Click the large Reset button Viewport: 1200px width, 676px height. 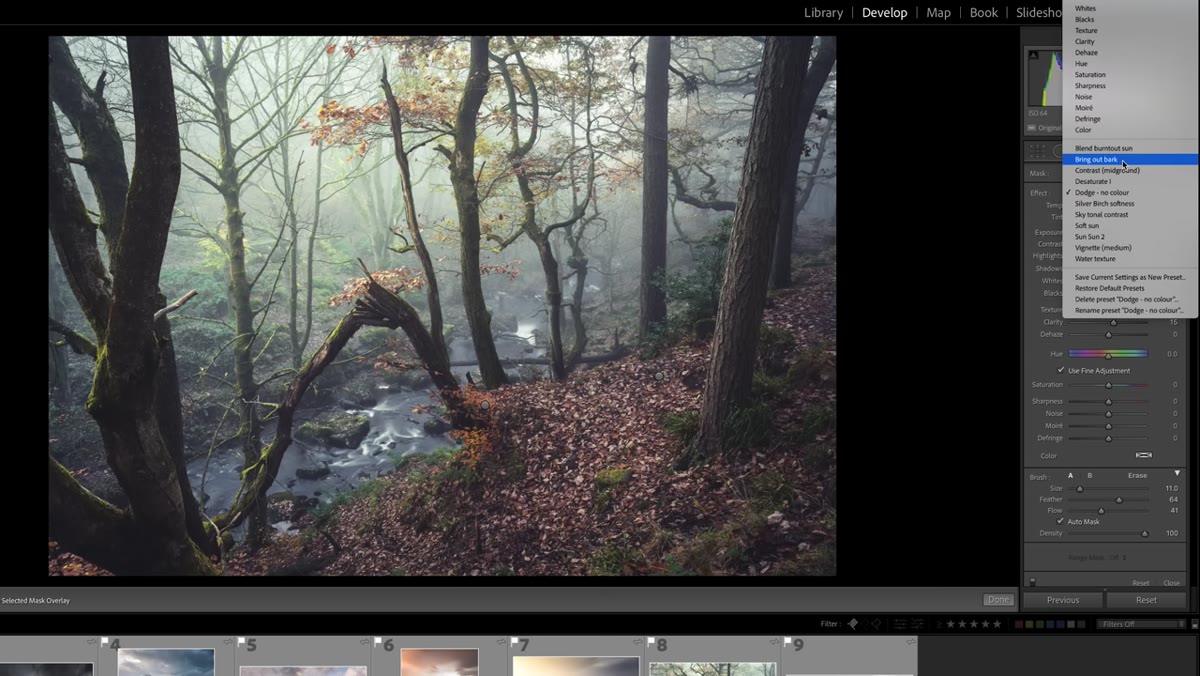[x=1146, y=600]
